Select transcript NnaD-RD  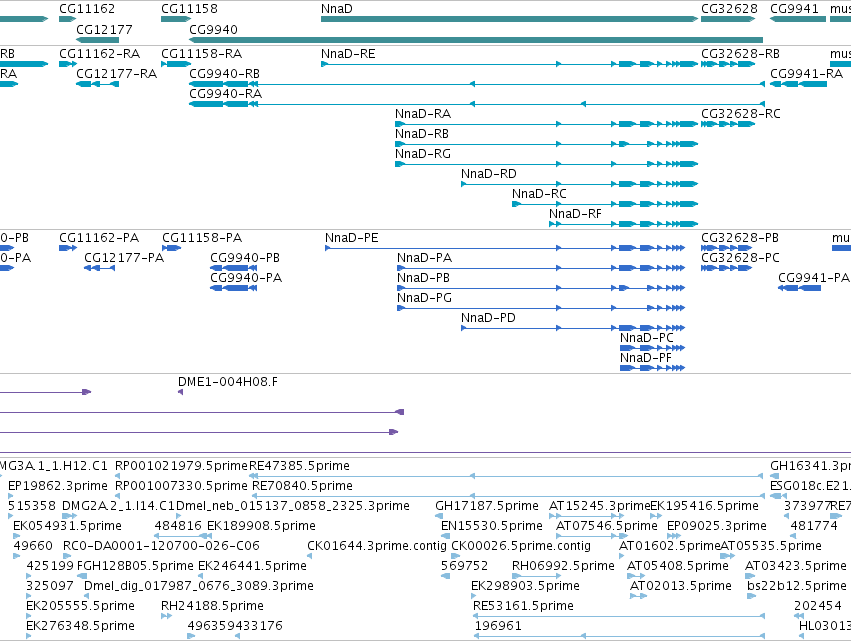pyautogui.click(x=579, y=184)
